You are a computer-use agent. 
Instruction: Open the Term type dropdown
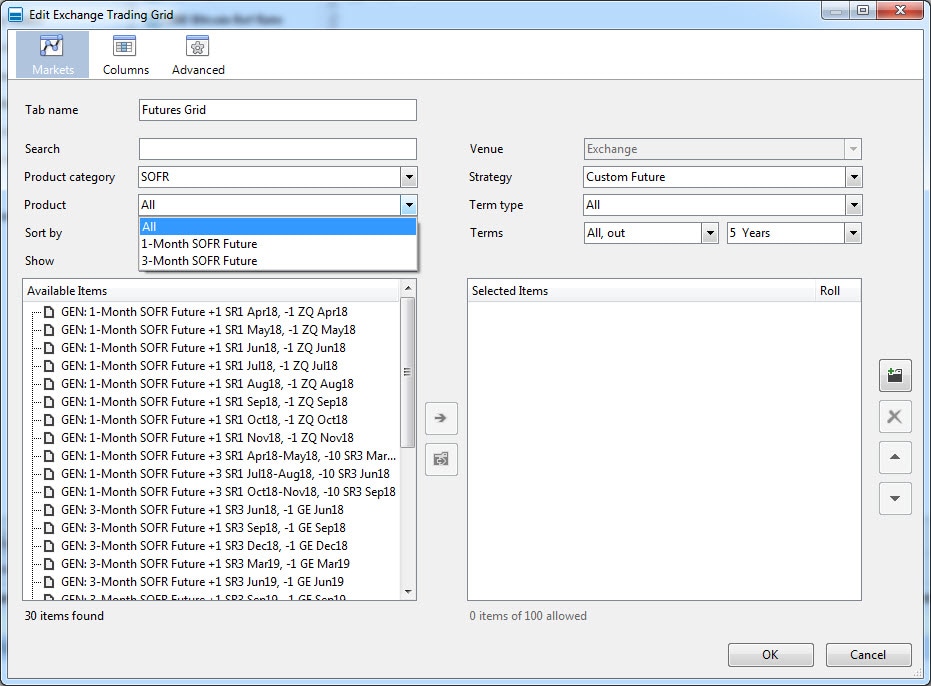(x=853, y=205)
